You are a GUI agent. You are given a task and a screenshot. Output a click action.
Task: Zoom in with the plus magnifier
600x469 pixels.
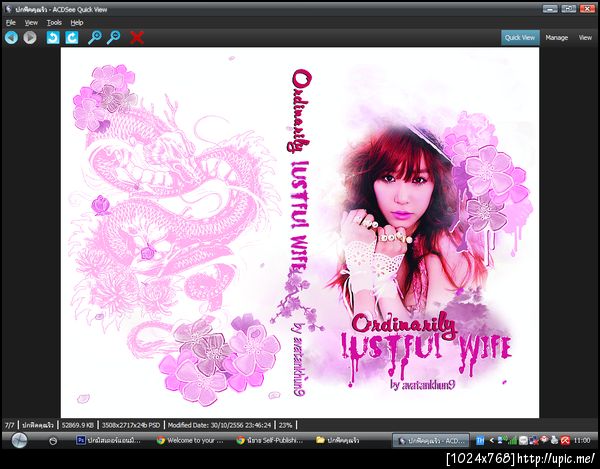click(x=95, y=37)
